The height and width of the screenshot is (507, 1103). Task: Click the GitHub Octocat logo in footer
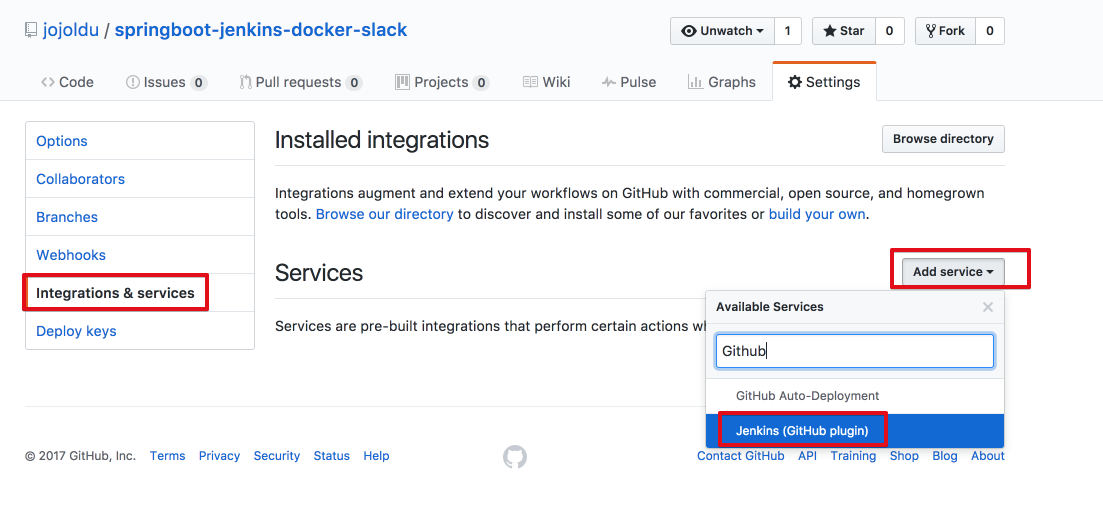point(515,457)
